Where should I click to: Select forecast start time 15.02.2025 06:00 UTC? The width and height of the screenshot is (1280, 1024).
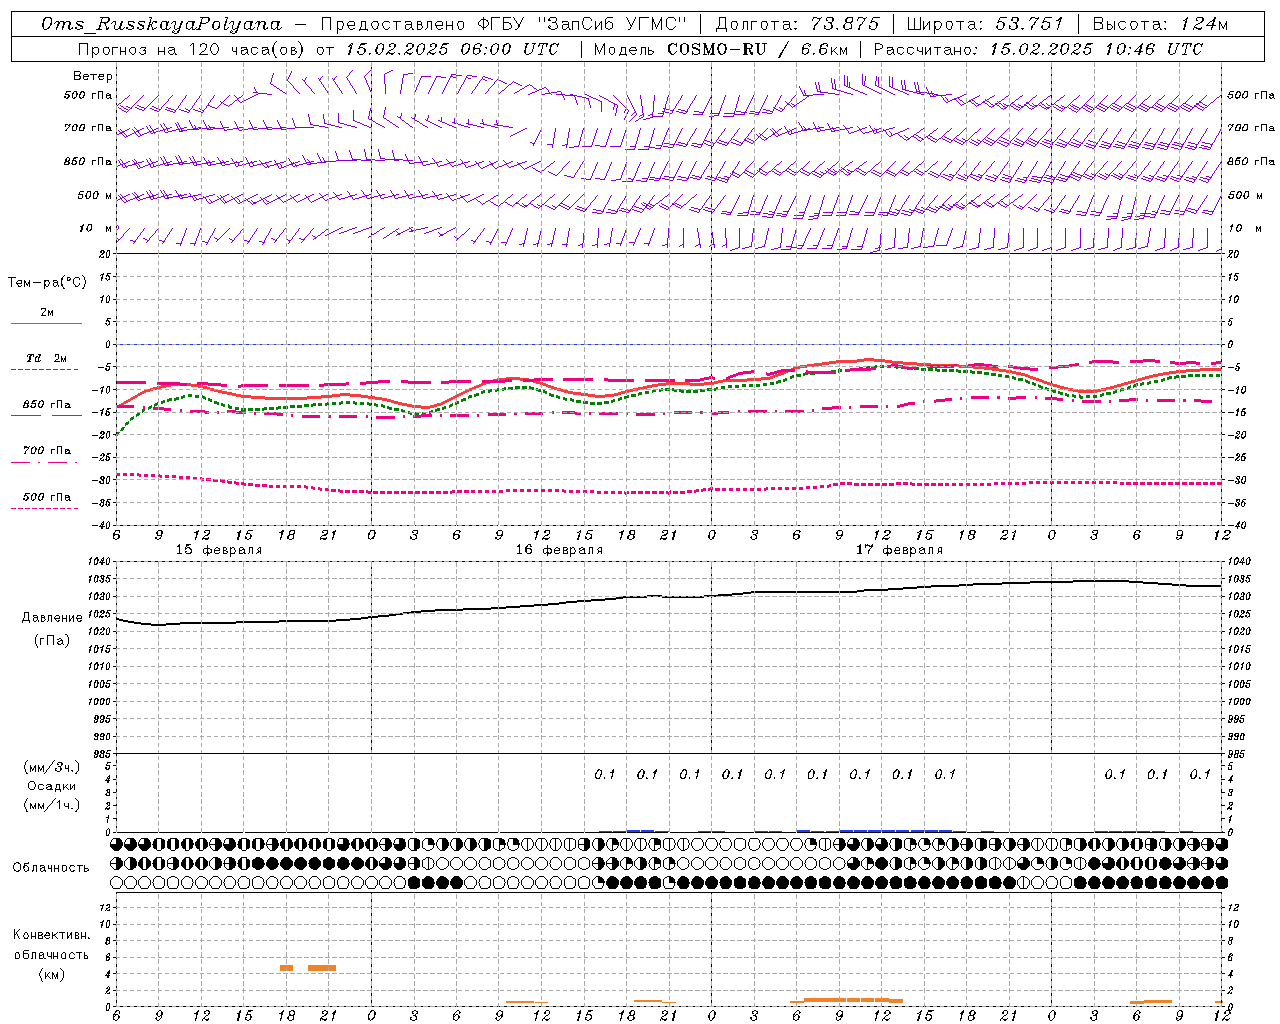click(452, 49)
